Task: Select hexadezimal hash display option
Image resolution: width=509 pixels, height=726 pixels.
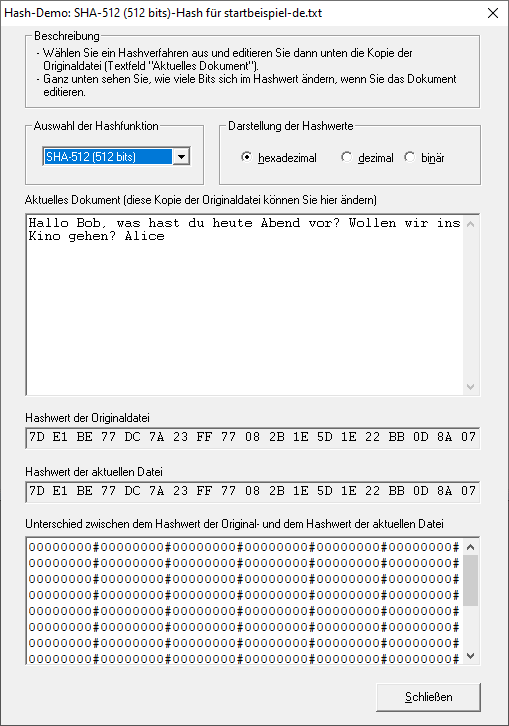Action: (x=279, y=158)
